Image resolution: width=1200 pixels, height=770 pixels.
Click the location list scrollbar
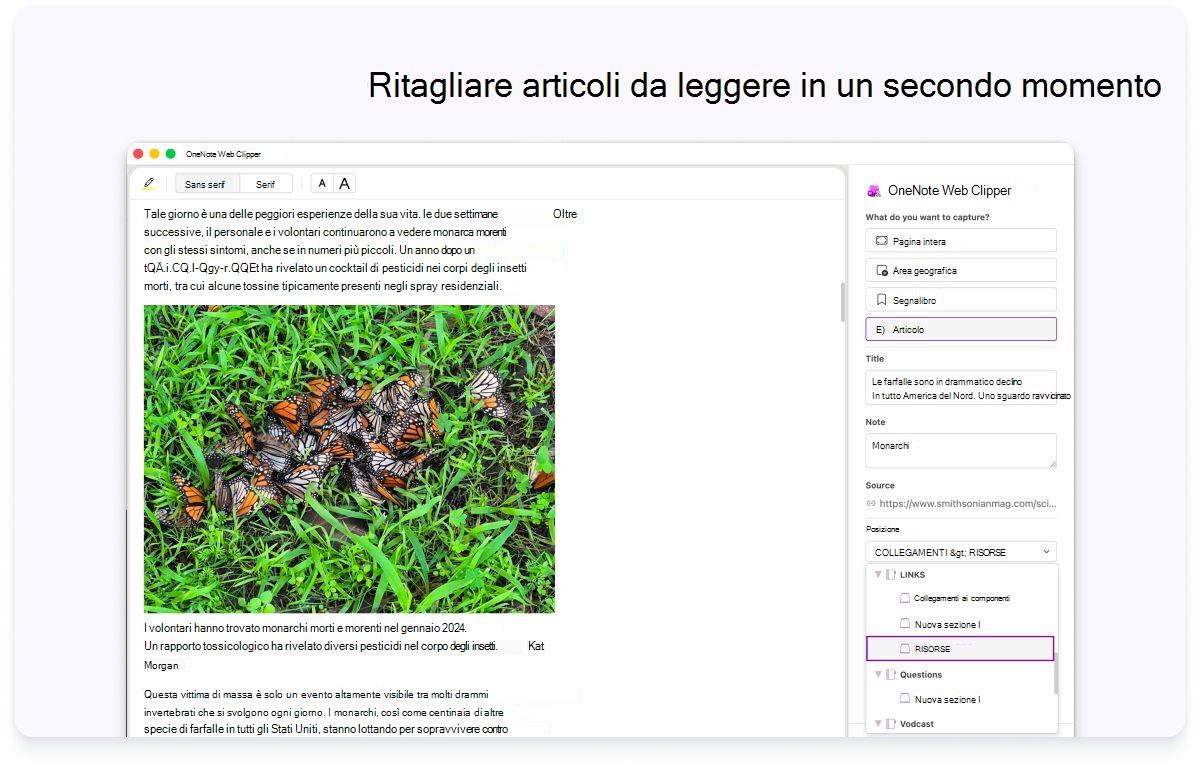coord(1056,672)
